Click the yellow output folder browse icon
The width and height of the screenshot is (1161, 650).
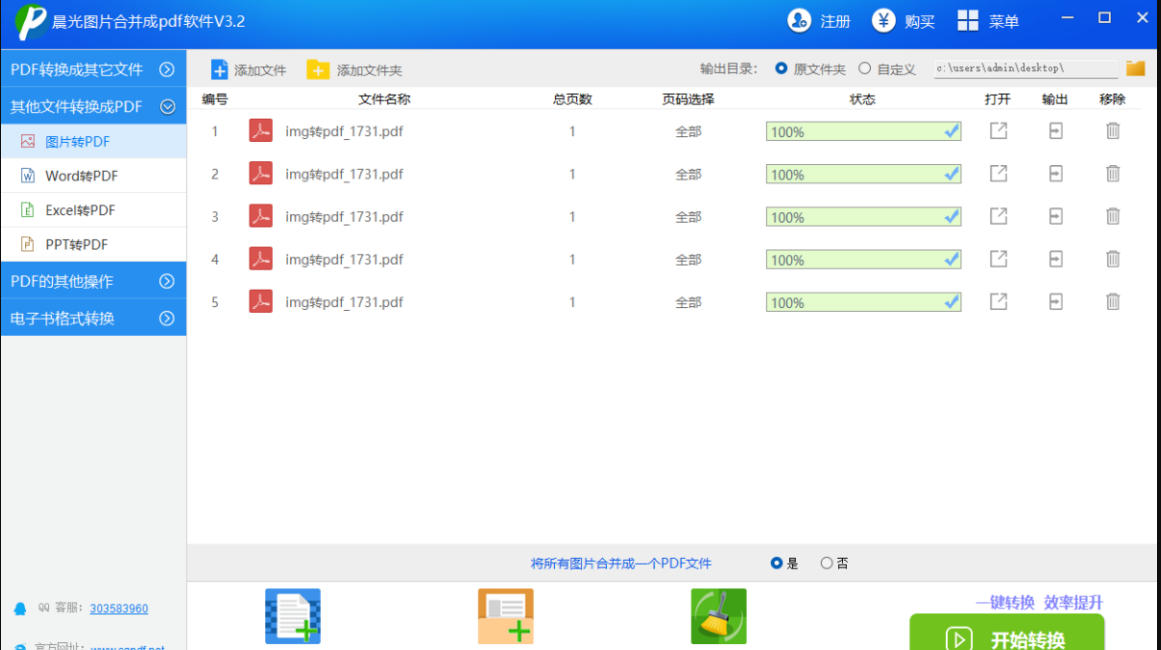[1135, 69]
